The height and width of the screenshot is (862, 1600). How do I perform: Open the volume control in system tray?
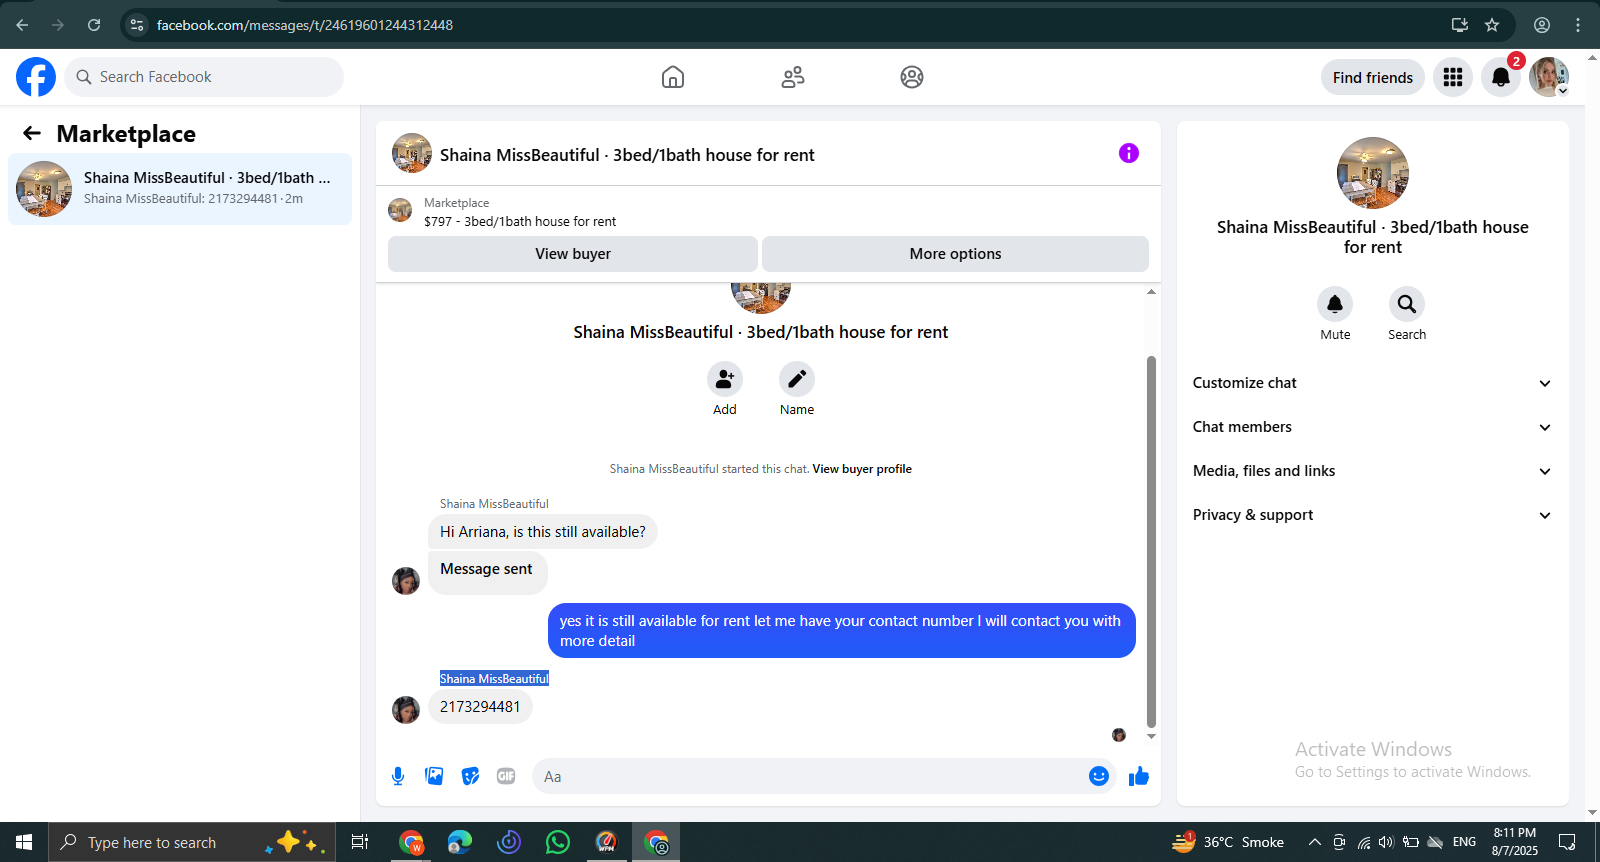coord(1386,842)
